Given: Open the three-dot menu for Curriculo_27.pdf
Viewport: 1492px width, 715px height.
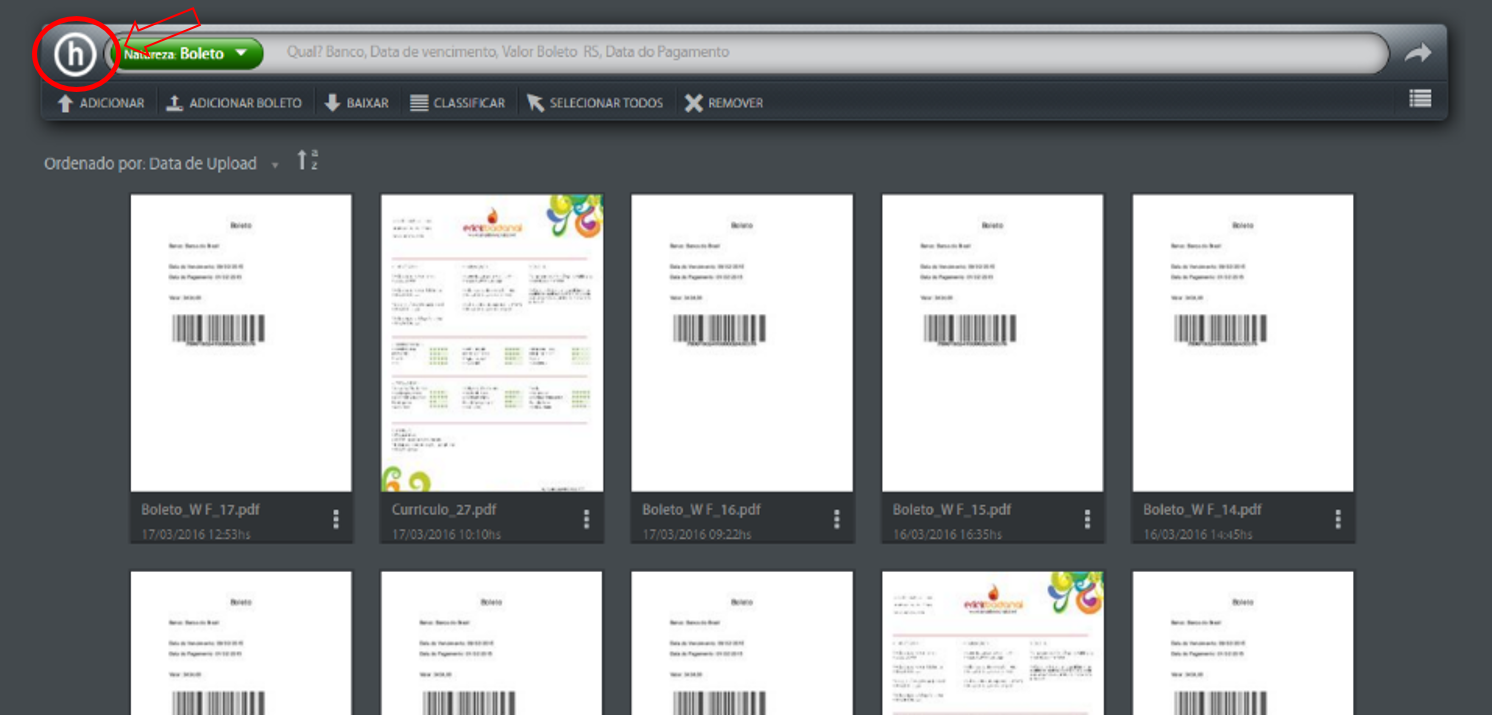Looking at the screenshot, I should point(587,519).
